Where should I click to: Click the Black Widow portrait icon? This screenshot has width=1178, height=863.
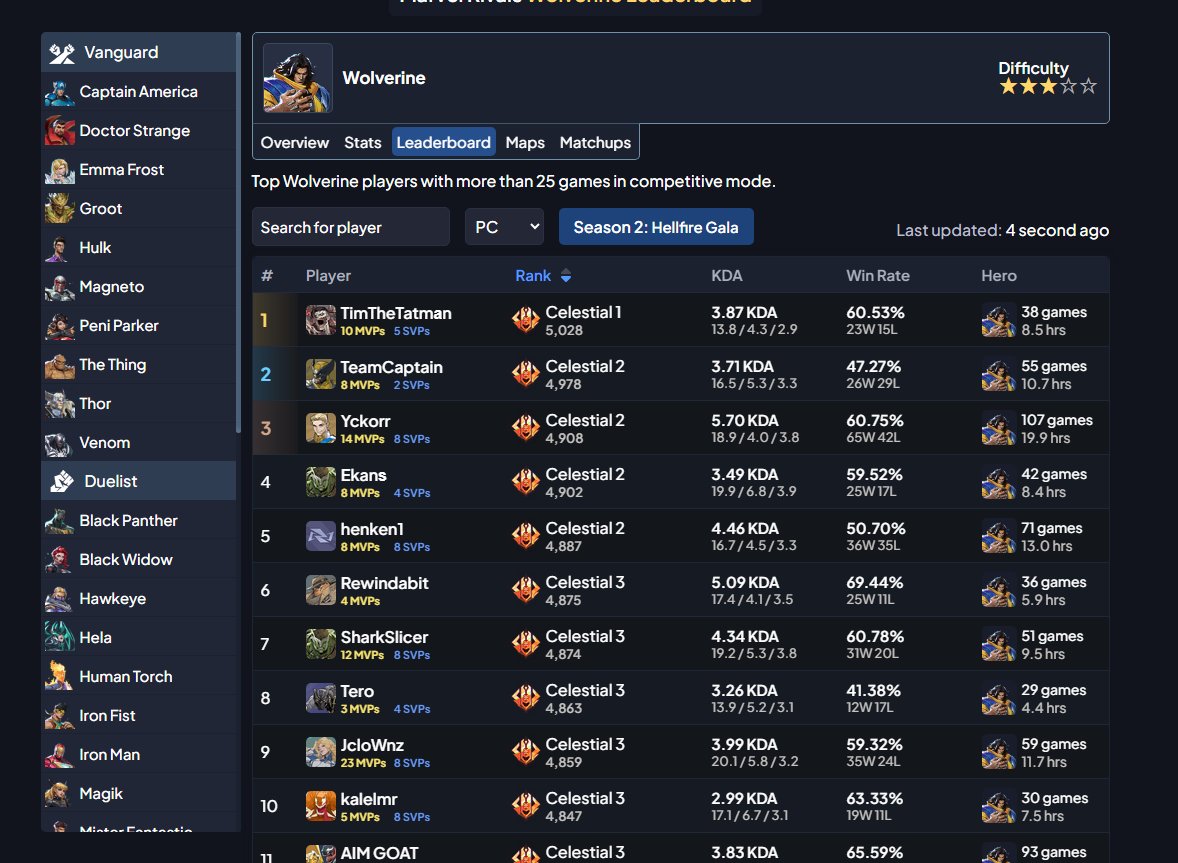pyautogui.click(x=59, y=560)
